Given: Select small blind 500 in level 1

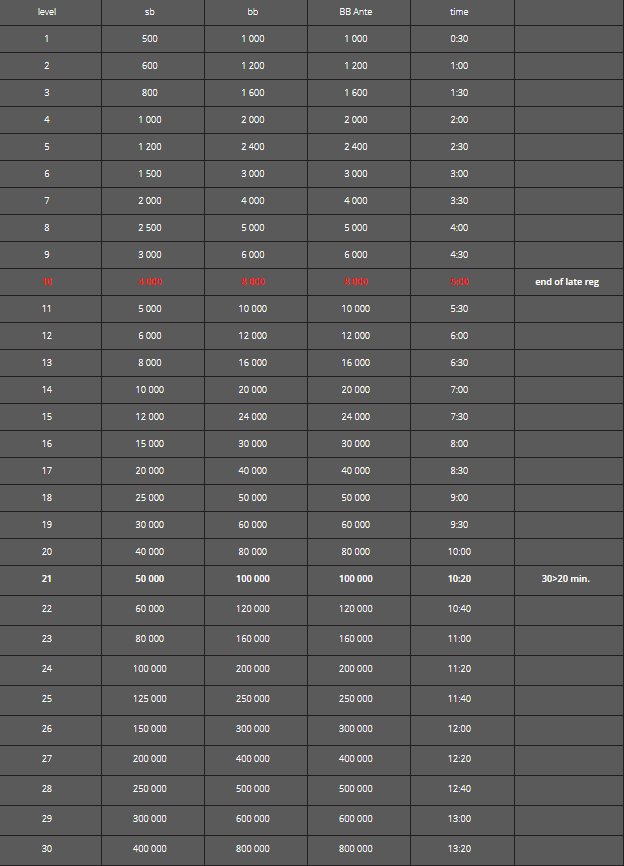Looking at the screenshot, I should click(150, 39).
